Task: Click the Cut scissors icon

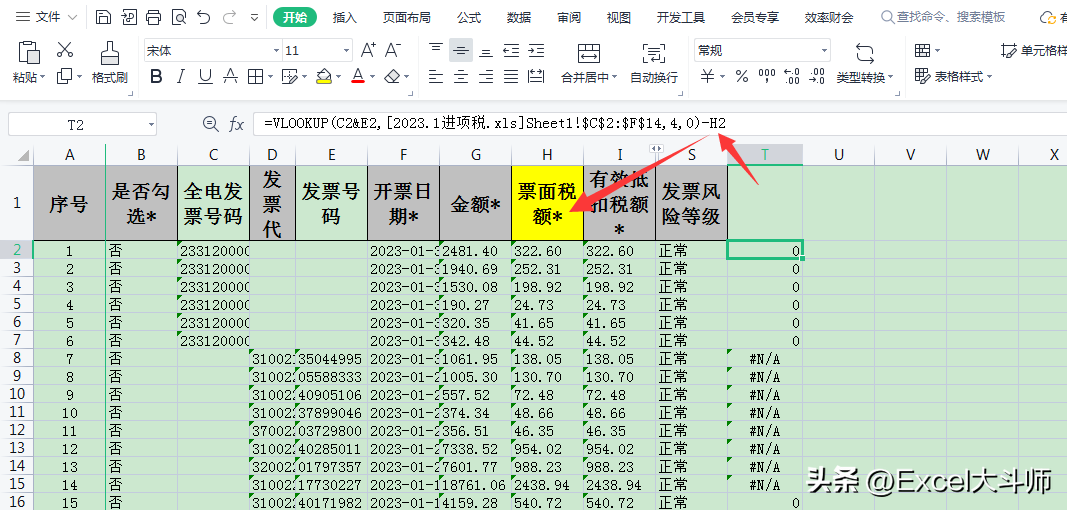Action: point(65,49)
